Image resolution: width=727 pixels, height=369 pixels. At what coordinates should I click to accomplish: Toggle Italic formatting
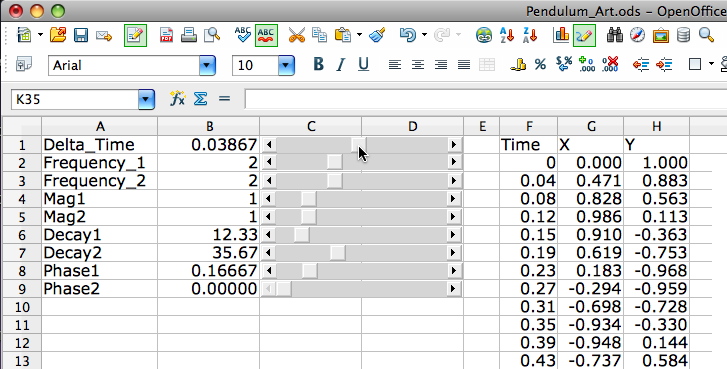pyautogui.click(x=341, y=64)
